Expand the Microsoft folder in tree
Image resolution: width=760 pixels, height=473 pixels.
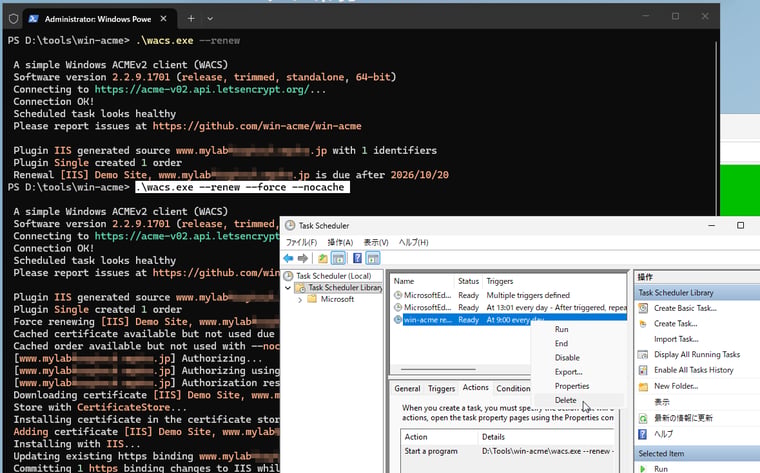pyautogui.click(x=300, y=300)
